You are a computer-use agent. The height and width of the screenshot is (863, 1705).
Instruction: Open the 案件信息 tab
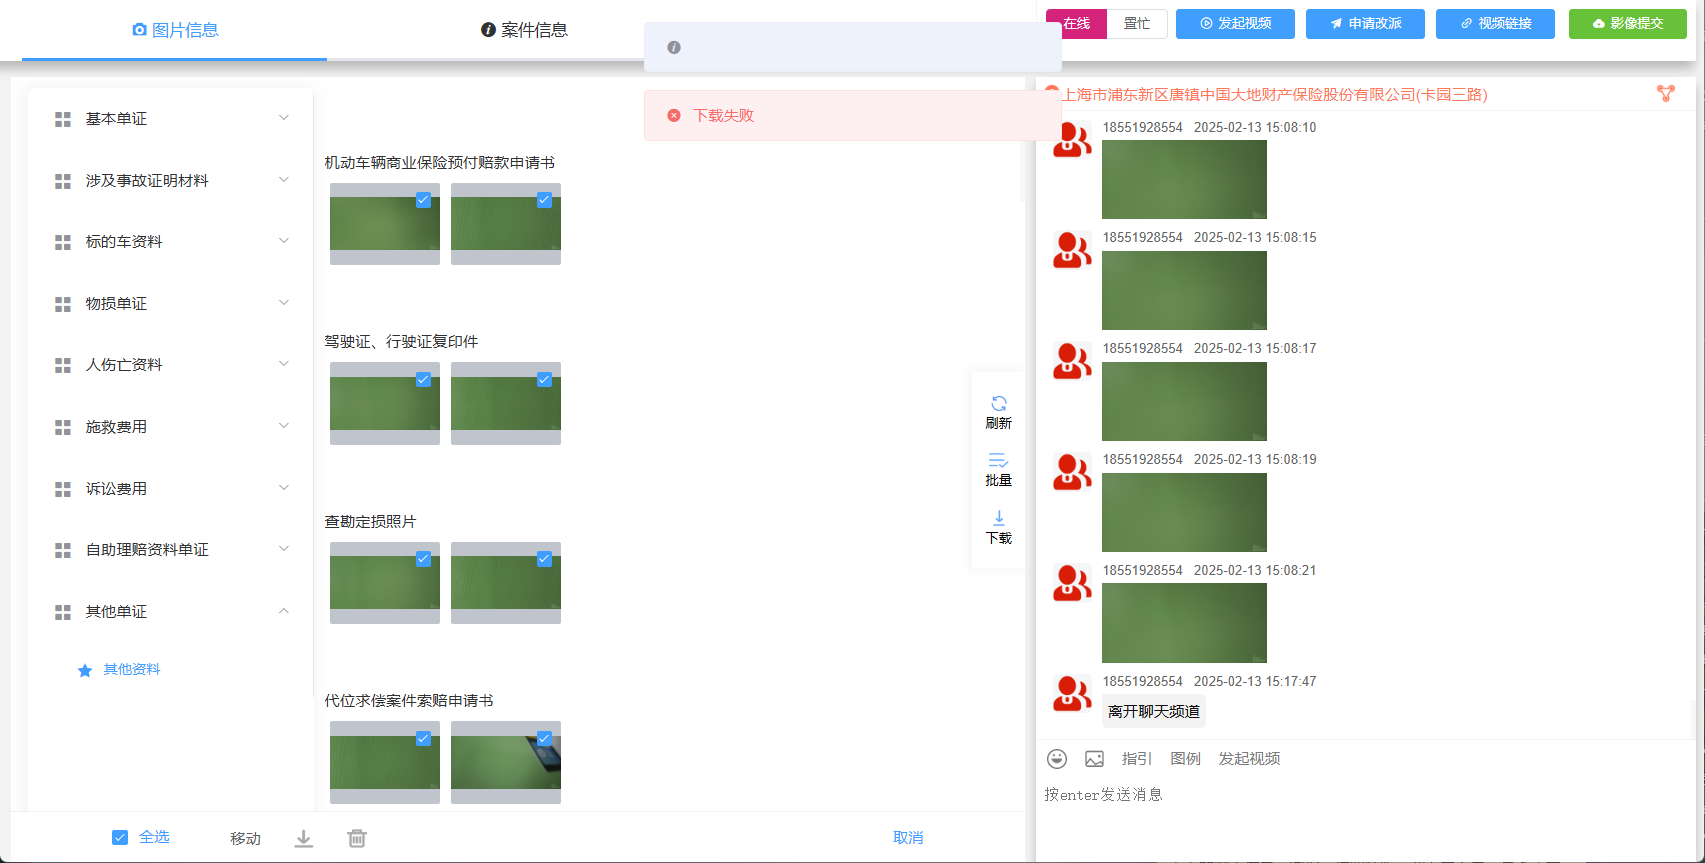coord(524,30)
